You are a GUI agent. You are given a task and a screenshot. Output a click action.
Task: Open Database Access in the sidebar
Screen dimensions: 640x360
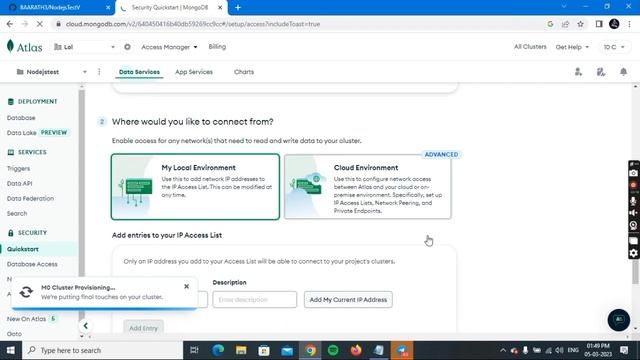[x=32, y=264]
